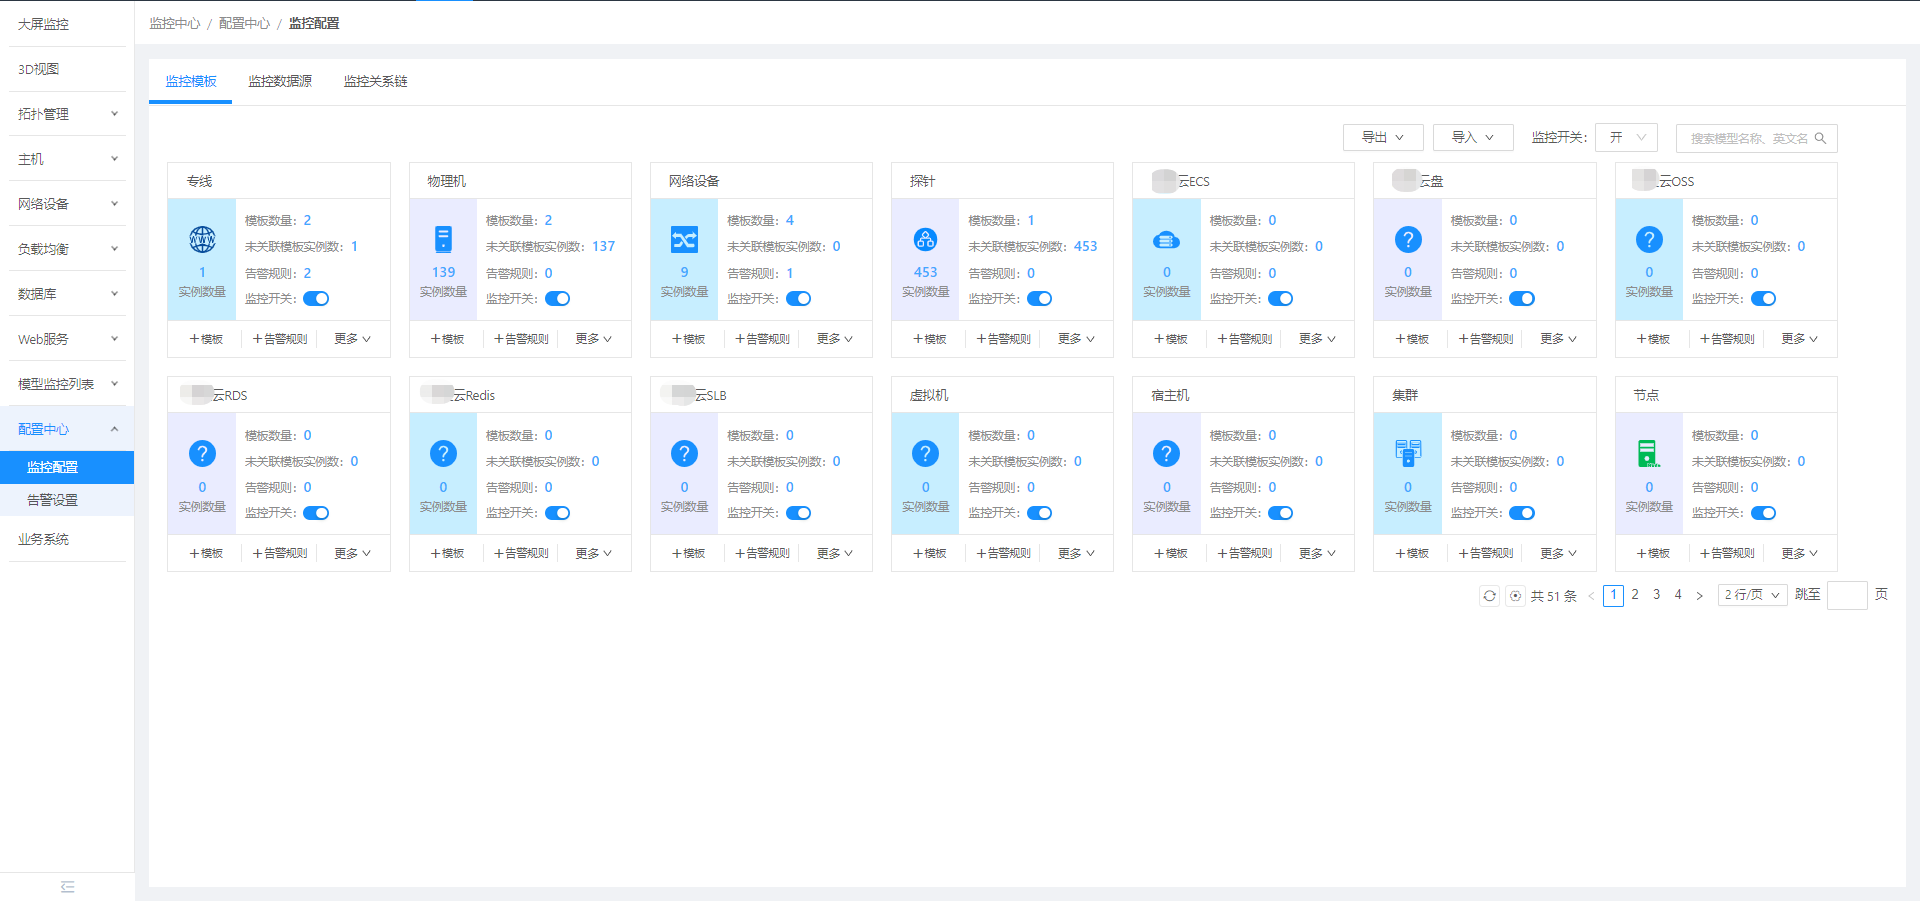Image resolution: width=1920 pixels, height=901 pixels.
Task: Switch to the 监控数据源 tab
Action: pos(280,81)
